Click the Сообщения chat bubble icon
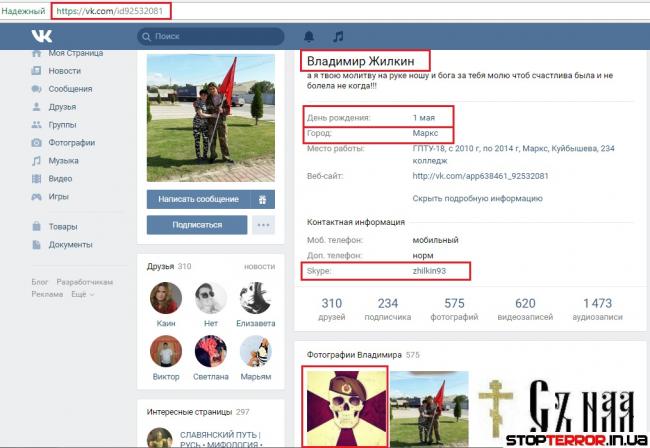Viewport: 650px width, 448px height. (36, 89)
